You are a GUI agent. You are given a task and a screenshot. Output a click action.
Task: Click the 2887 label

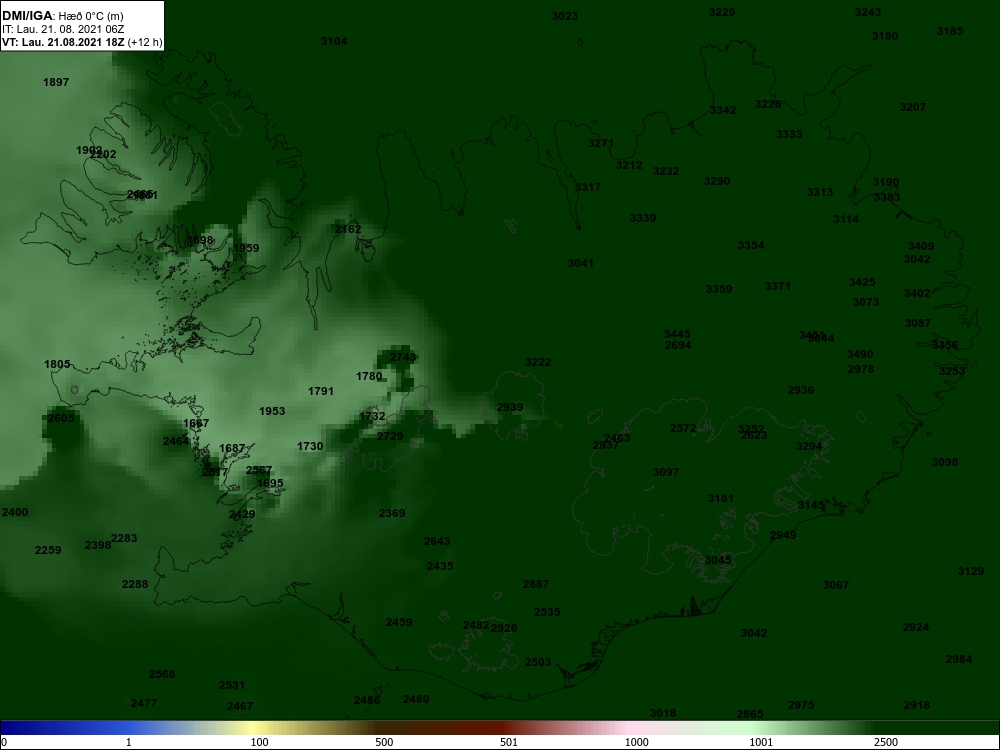[536, 584]
